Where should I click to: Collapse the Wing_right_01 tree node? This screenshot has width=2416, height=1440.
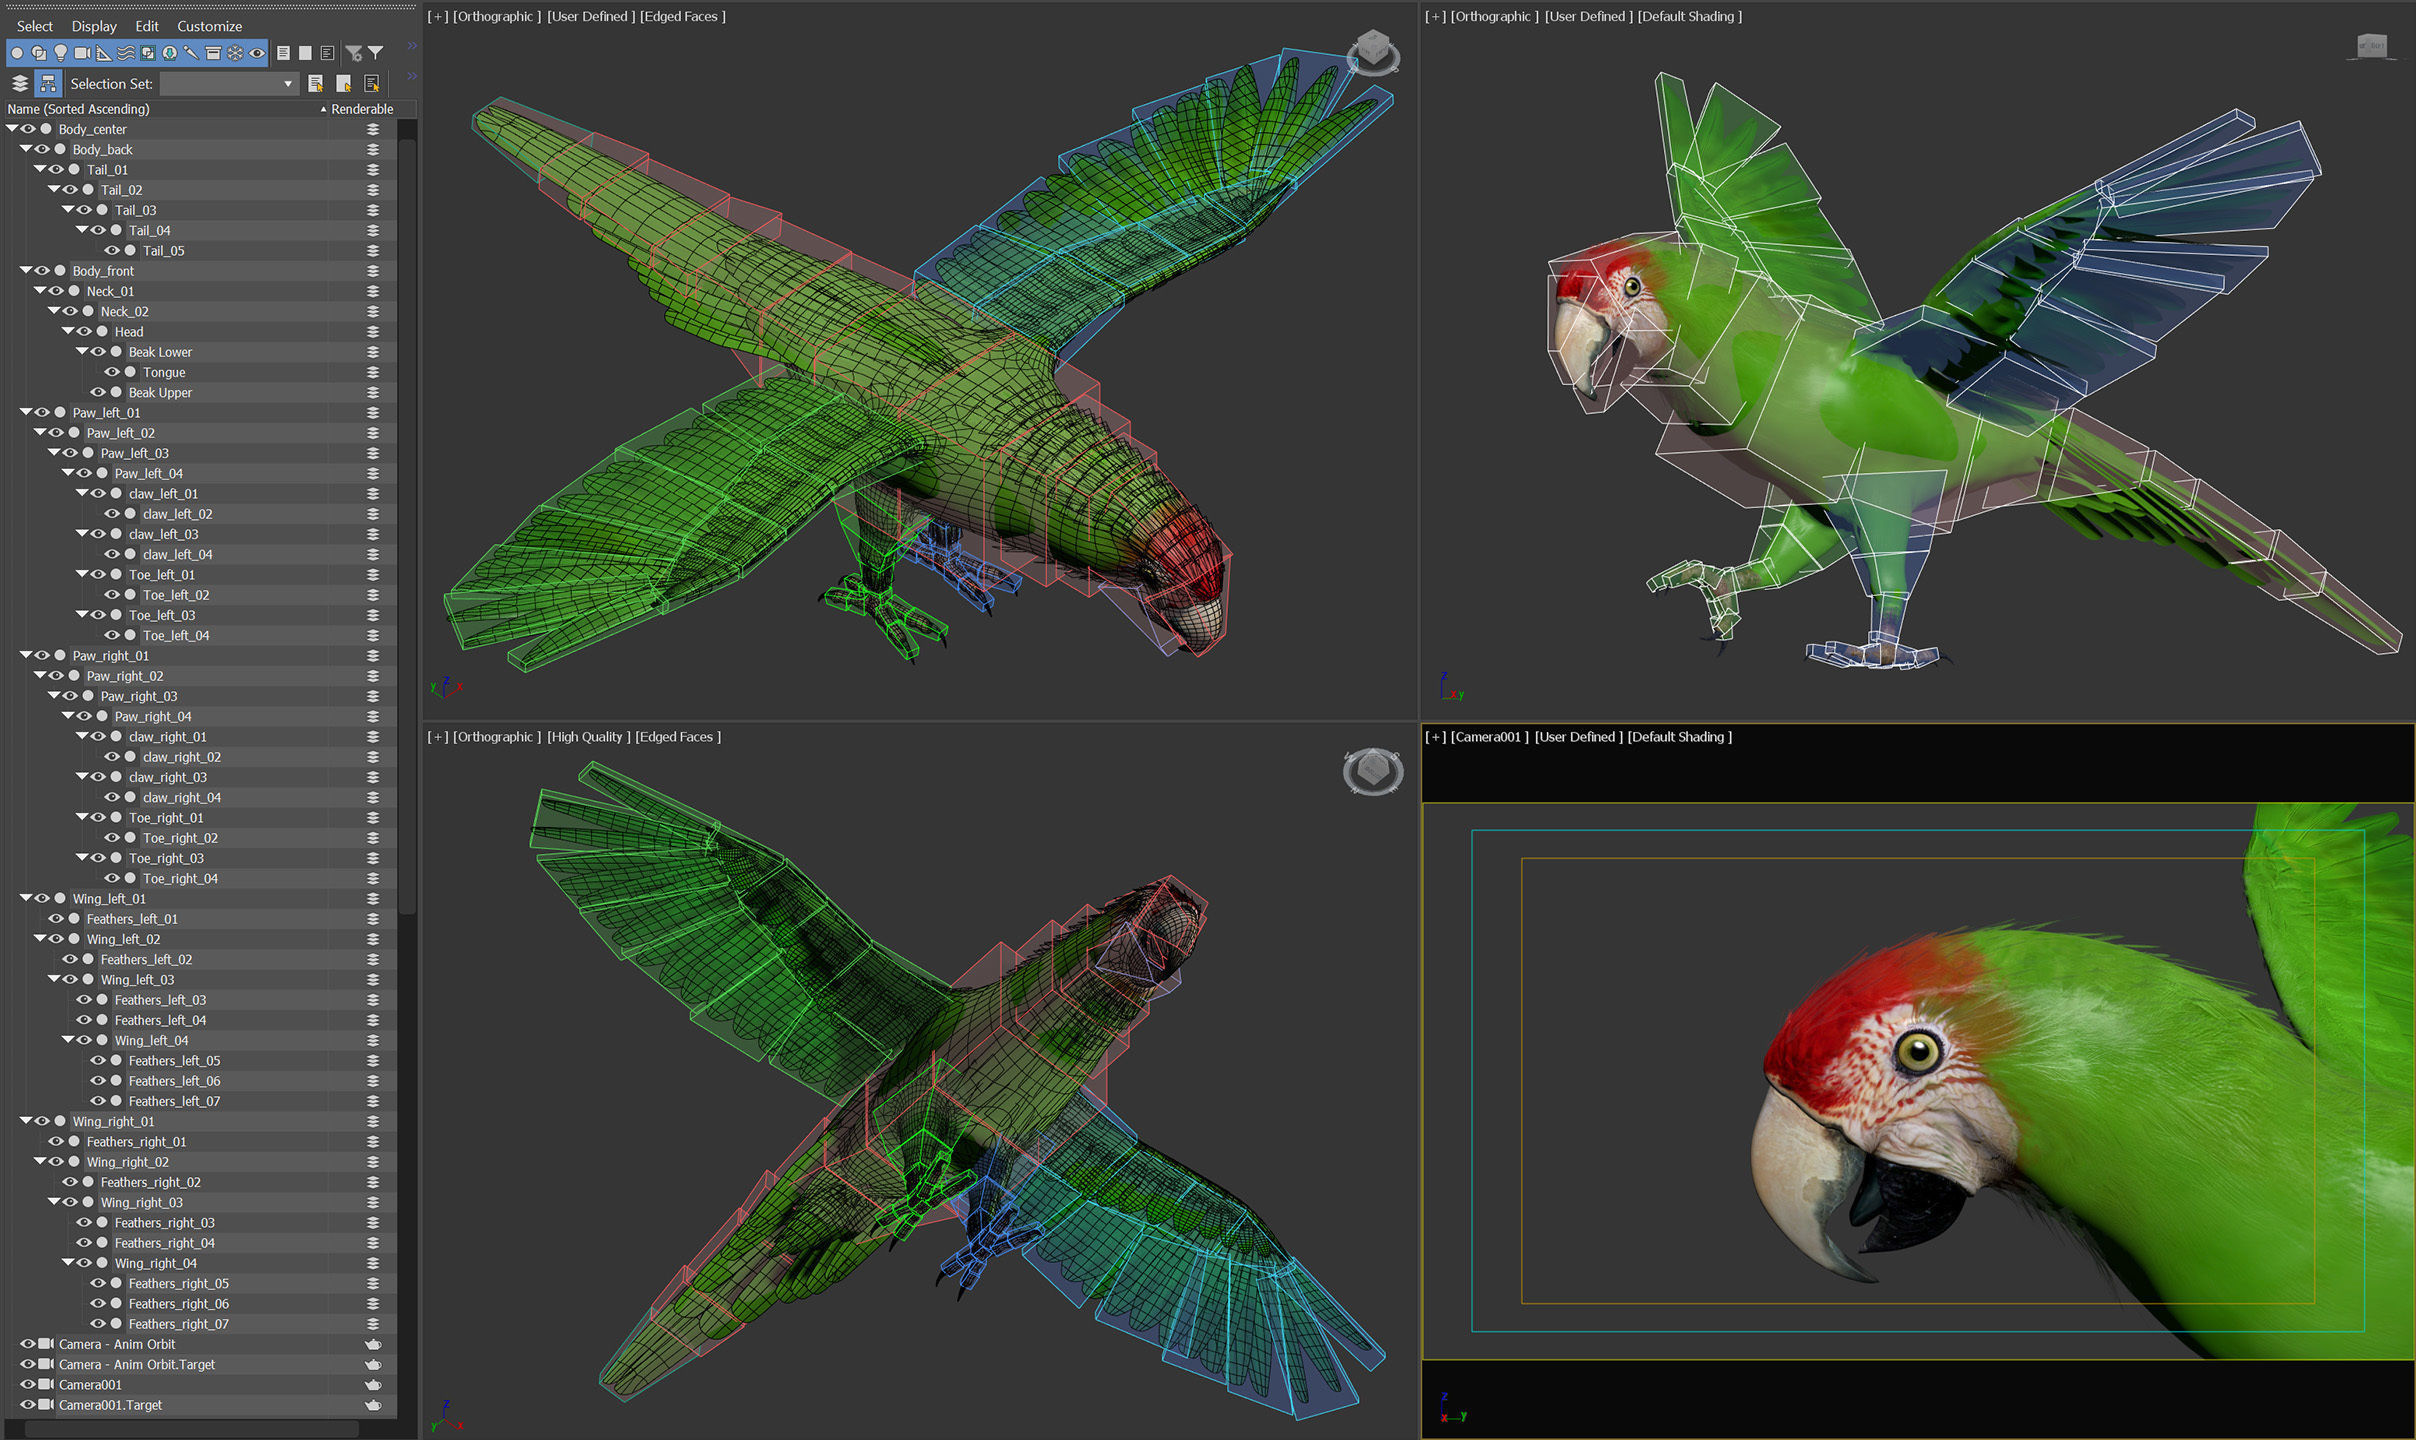tap(26, 1121)
